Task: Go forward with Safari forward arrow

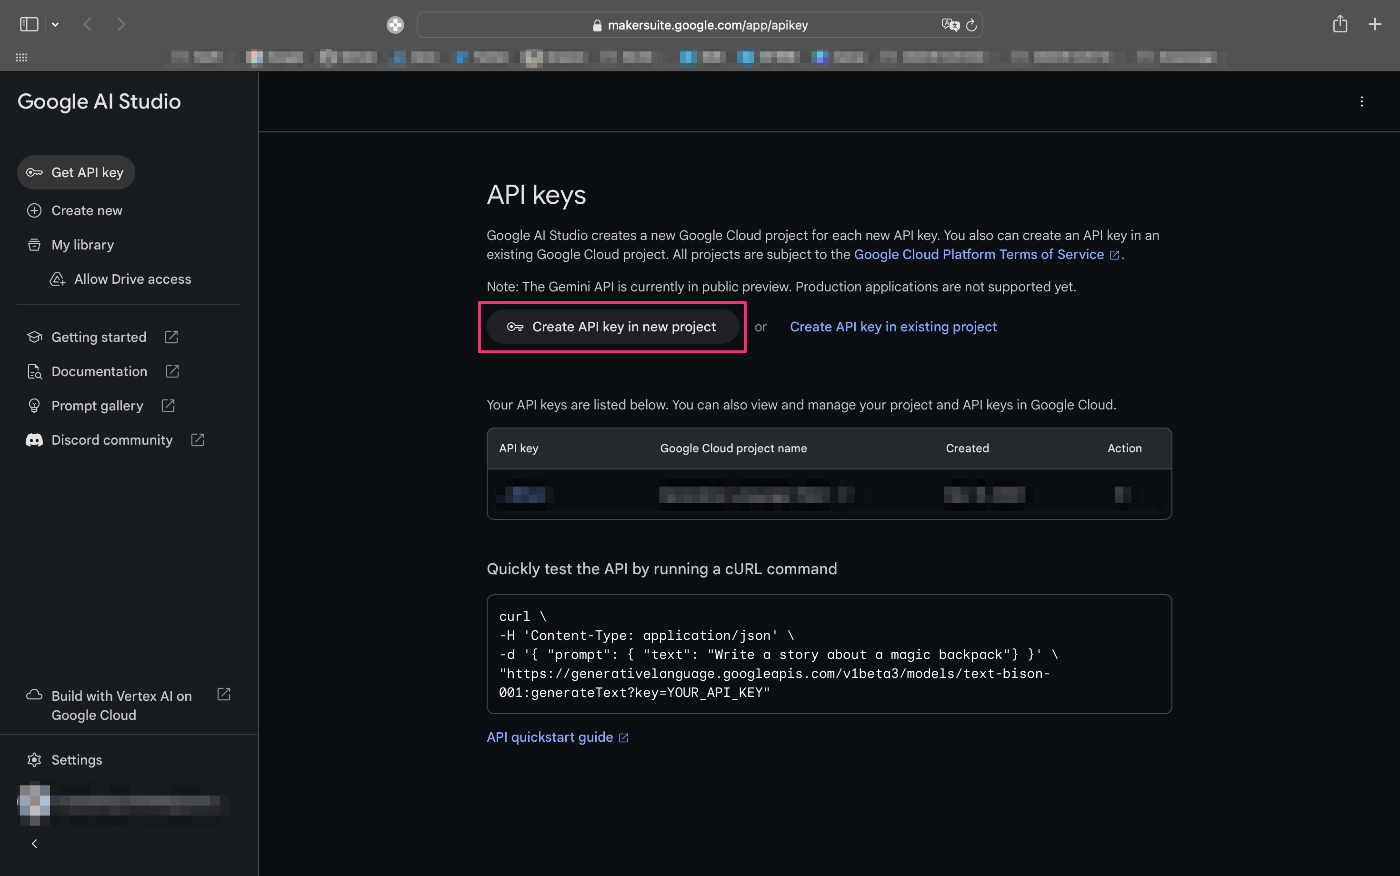Action: point(121,24)
